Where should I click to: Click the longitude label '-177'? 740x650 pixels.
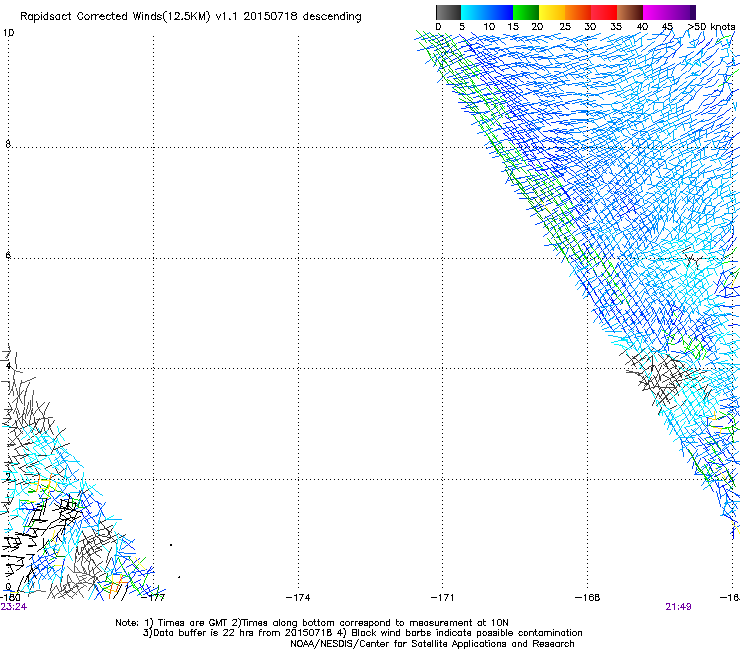[x=153, y=598]
